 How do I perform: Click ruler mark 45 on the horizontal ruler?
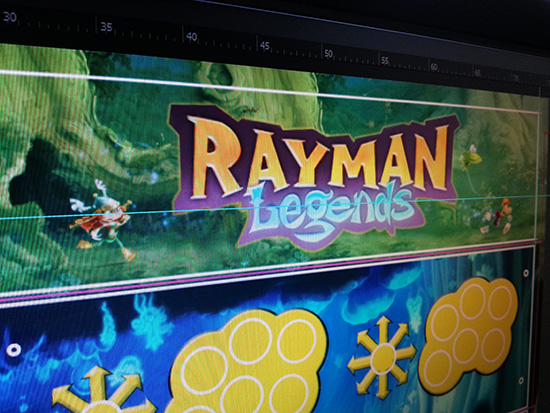[265, 46]
